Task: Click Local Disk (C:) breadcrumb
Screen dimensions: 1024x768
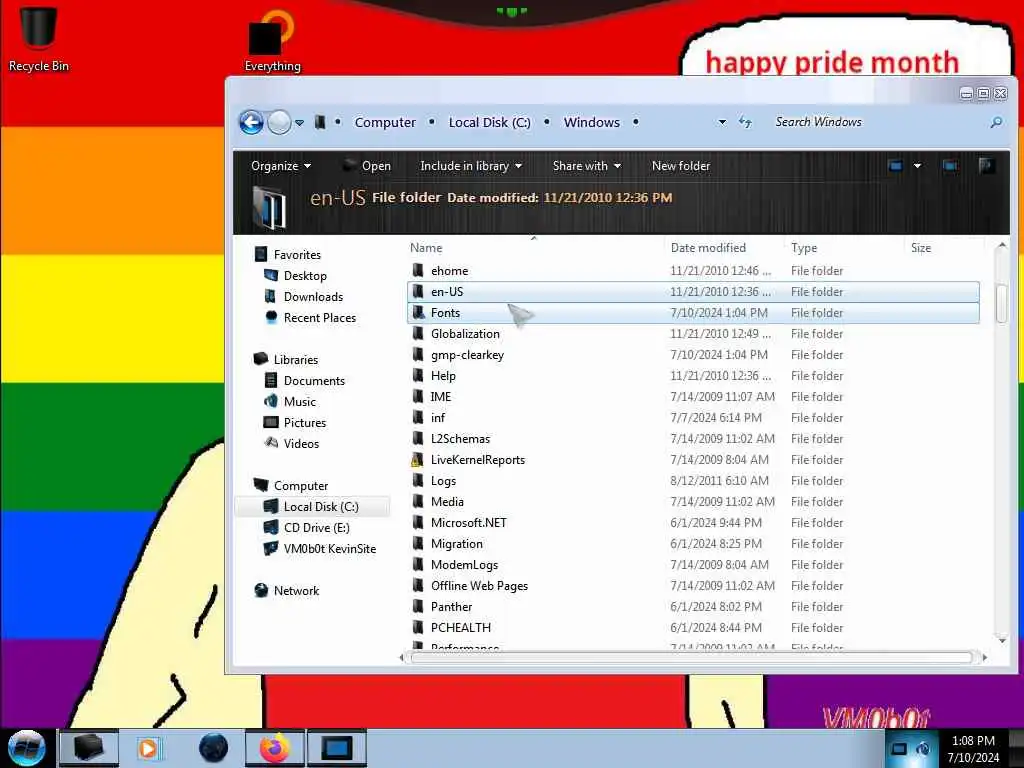Action: [x=489, y=122]
